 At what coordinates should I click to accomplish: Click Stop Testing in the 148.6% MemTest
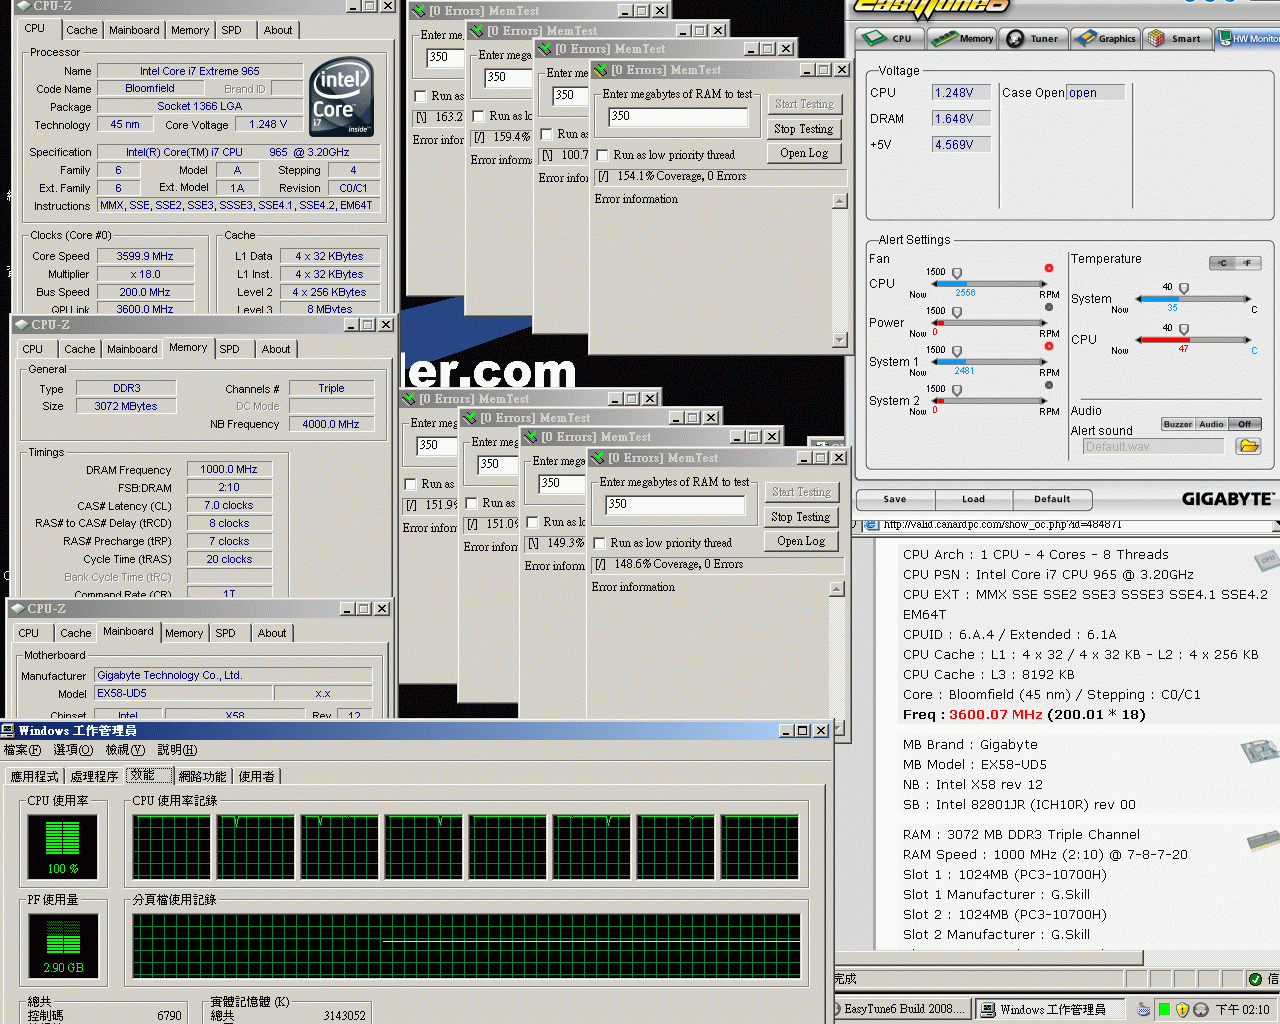pyautogui.click(x=800, y=517)
